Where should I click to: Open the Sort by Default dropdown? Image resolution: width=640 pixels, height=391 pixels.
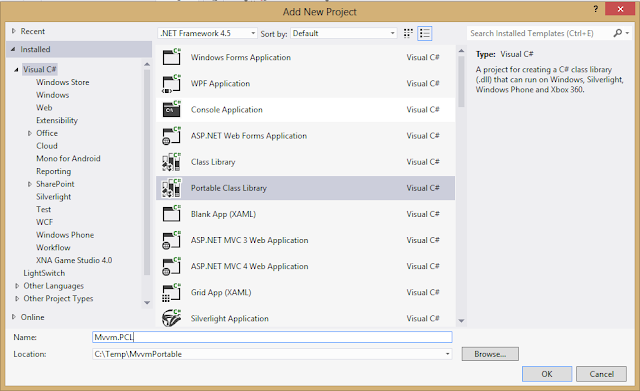pyautogui.click(x=343, y=33)
